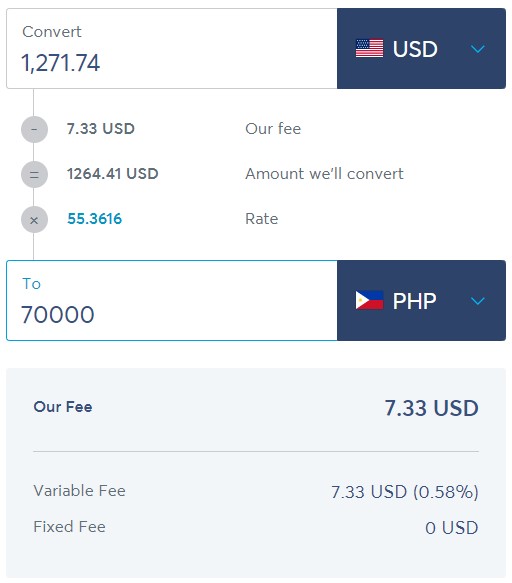Click the United States flag icon
The width and height of the screenshot is (512, 583).
369,48
